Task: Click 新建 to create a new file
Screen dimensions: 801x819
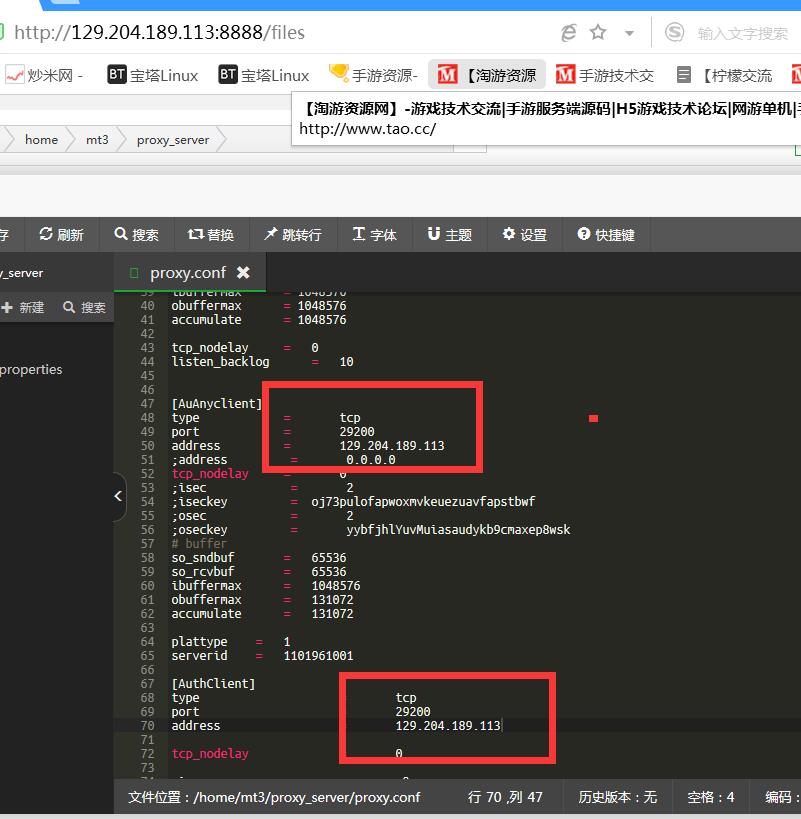Action: pos(23,307)
